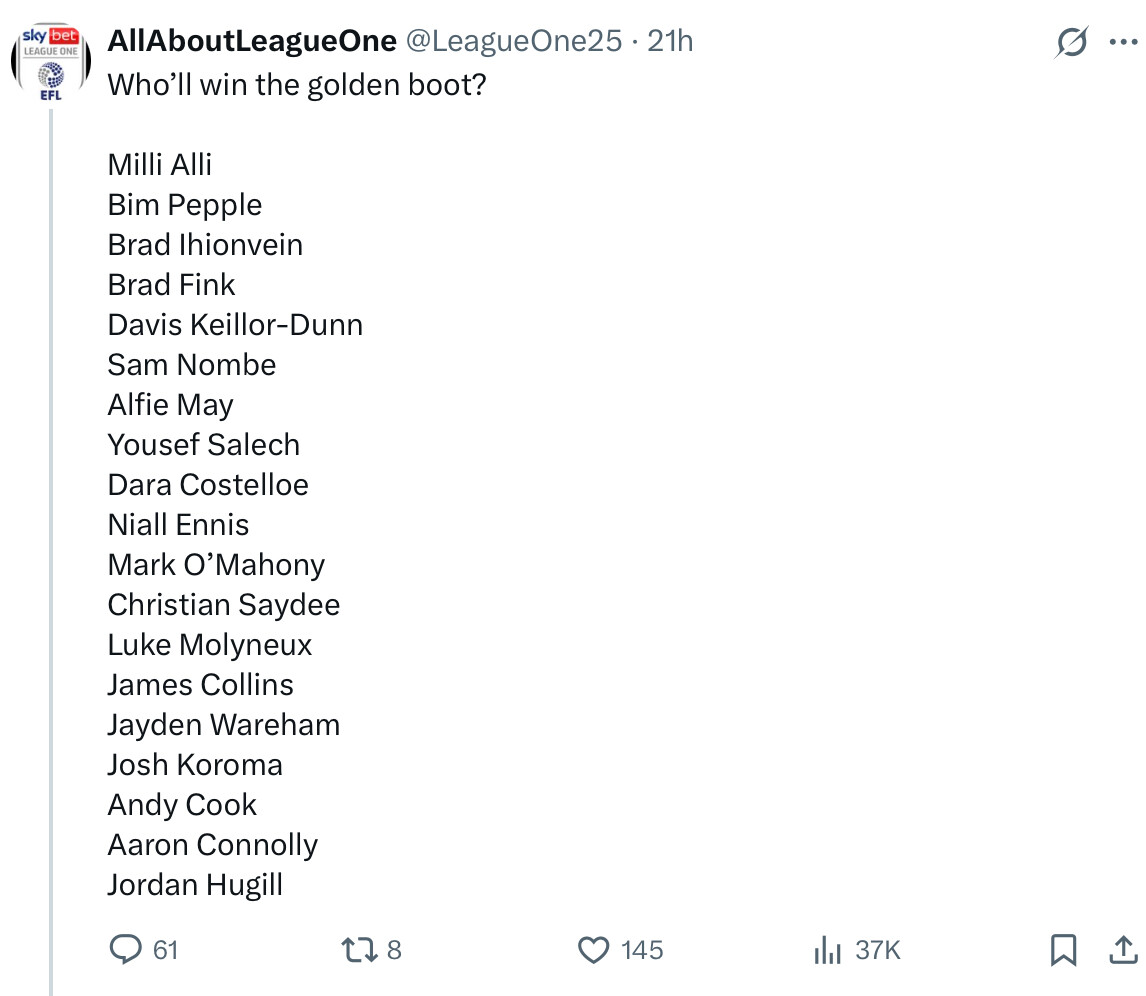Click the name Alfie May in tweet
Image resolution: width=1146 pixels, height=996 pixels.
pyautogui.click(x=171, y=405)
